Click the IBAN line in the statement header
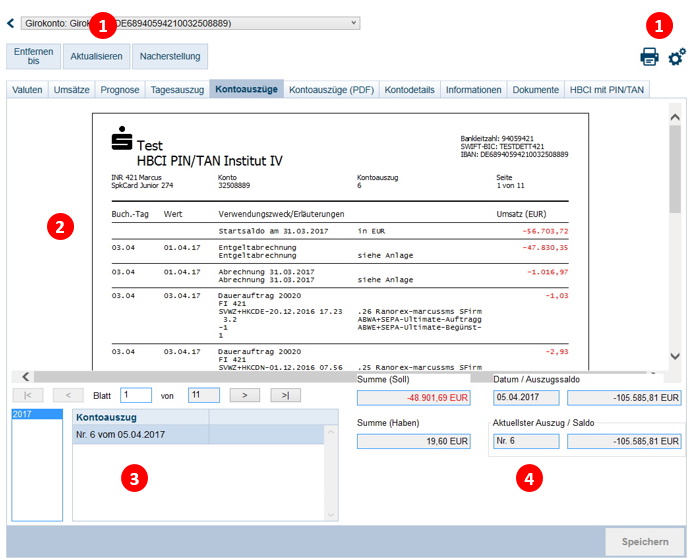This screenshot has width=689, height=560. click(515, 154)
